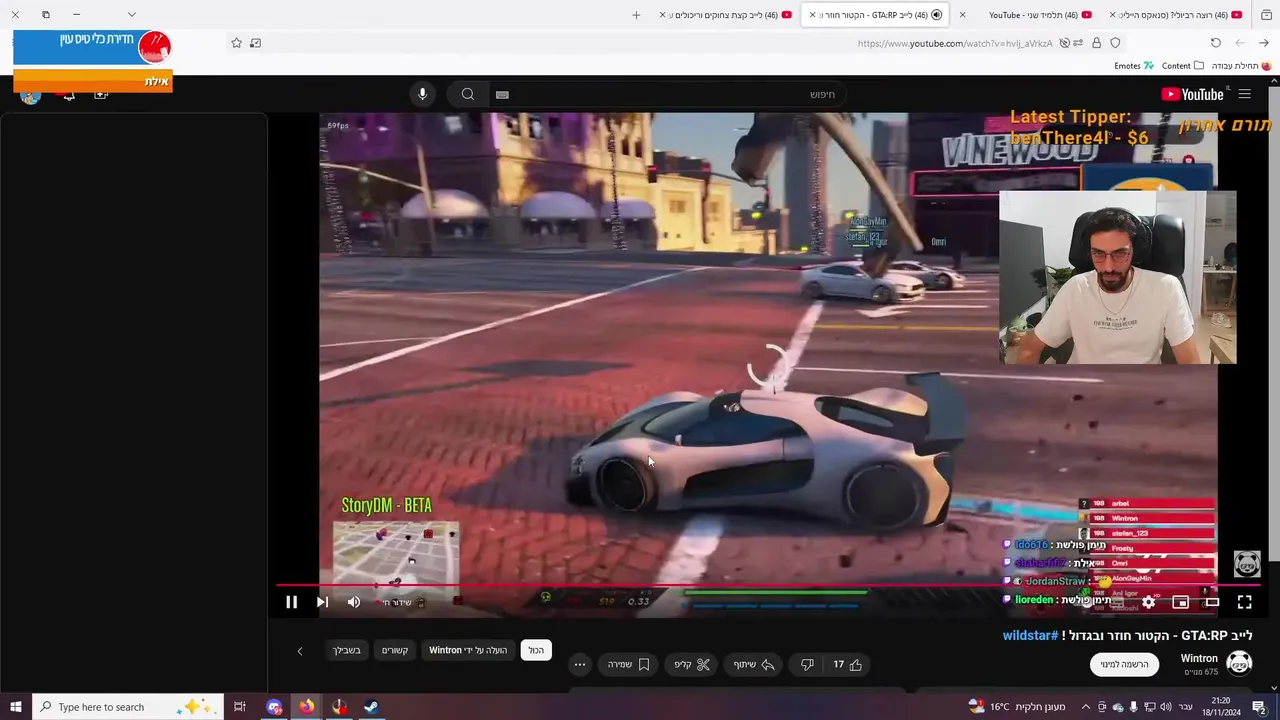This screenshot has height=720, width=1280.
Task: Toggle theater mode view
Action: [1212, 602]
